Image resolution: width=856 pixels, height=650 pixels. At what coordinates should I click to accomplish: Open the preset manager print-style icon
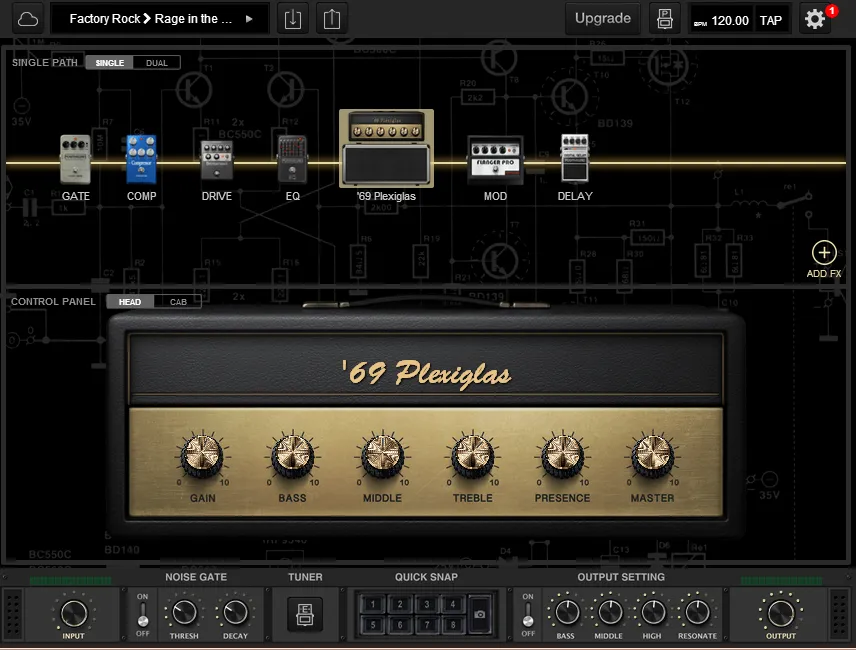[664, 19]
